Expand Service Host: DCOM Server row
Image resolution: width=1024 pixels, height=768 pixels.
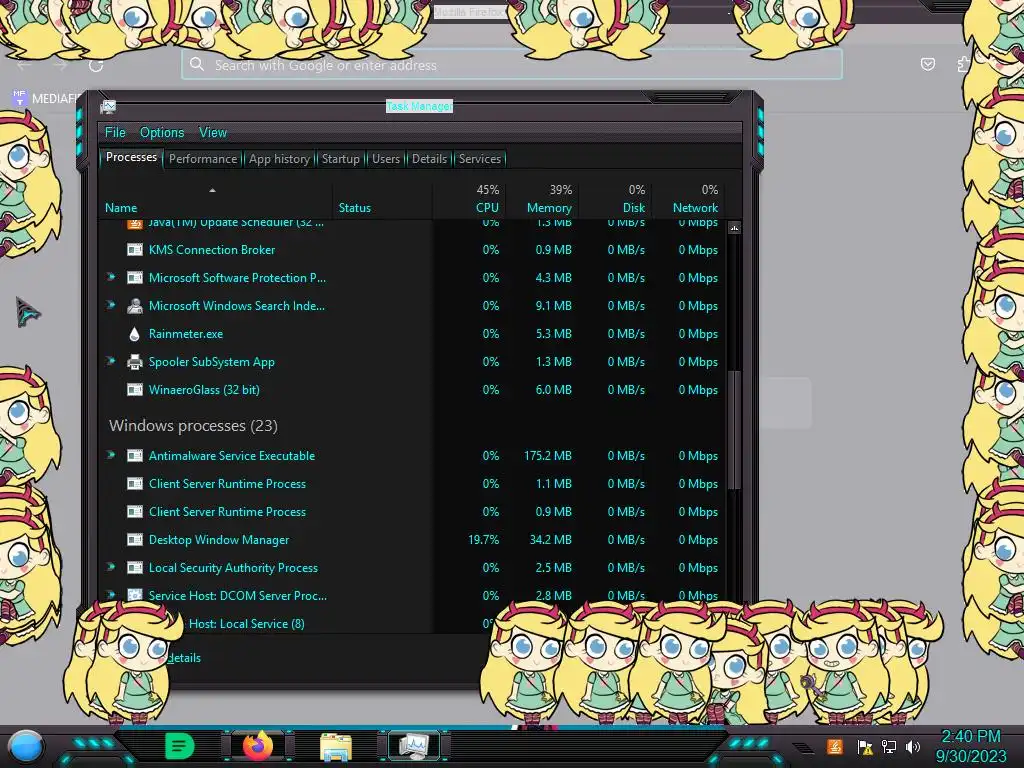(111, 594)
